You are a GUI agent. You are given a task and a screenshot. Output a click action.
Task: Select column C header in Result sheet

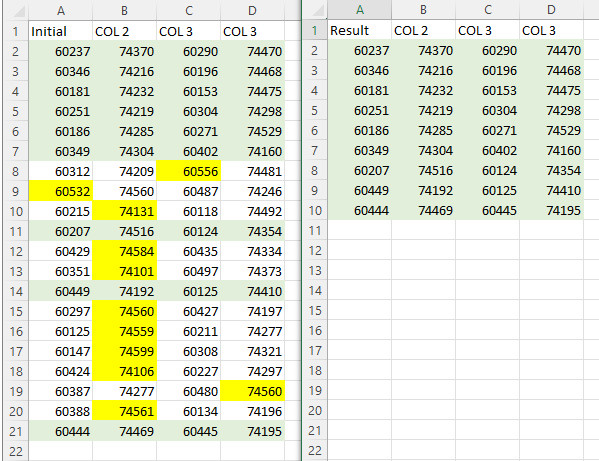487,10
